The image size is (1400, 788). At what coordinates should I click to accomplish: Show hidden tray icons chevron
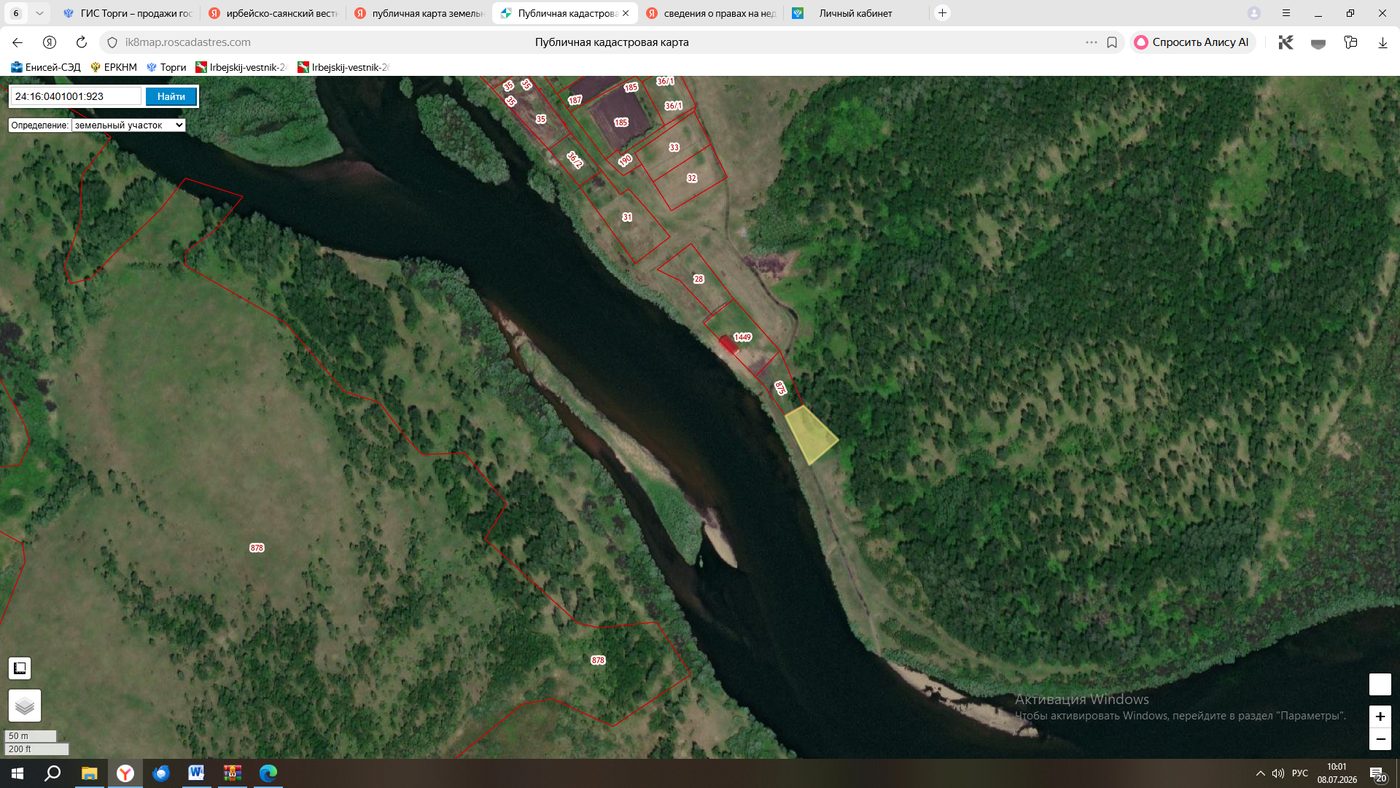click(x=1260, y=773)
